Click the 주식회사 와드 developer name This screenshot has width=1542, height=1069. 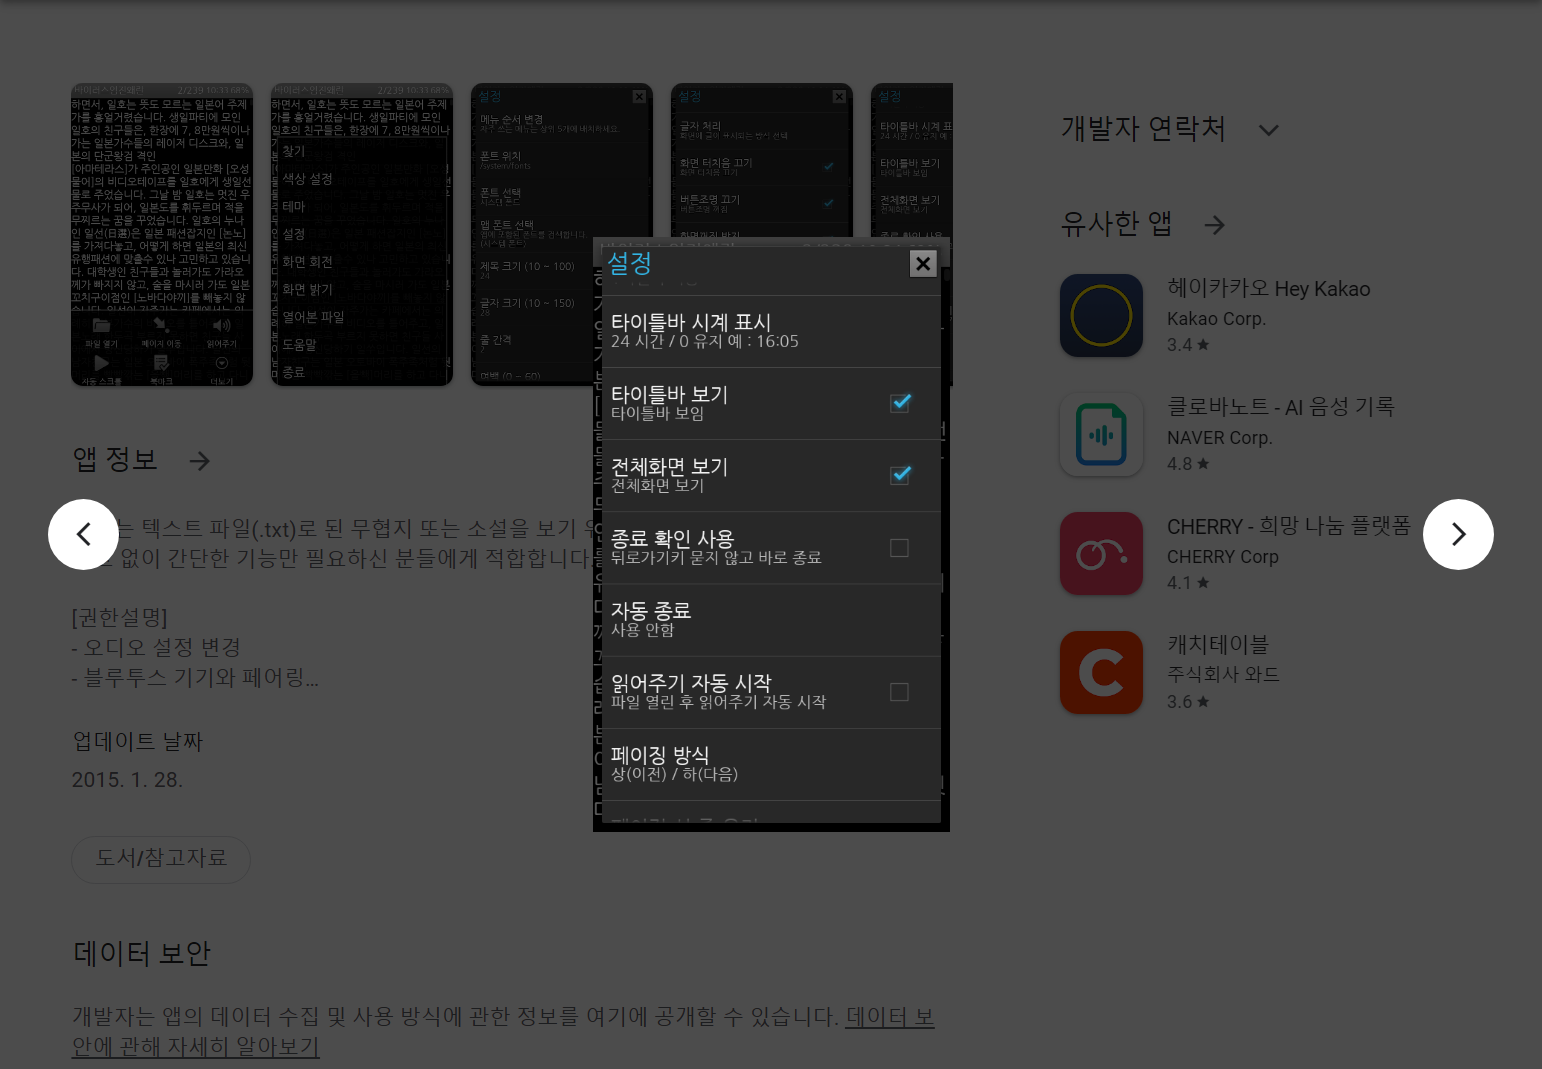coord(1223,675)
